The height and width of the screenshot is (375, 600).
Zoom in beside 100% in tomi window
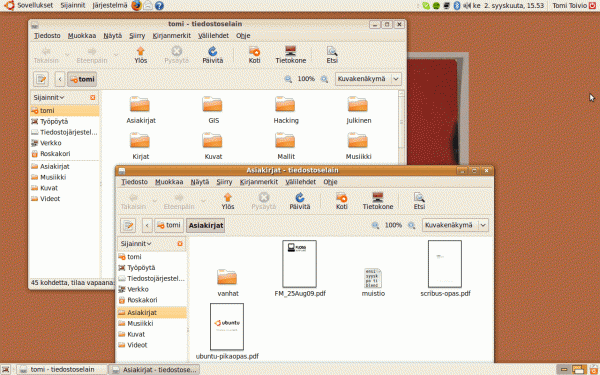point(324,79)
